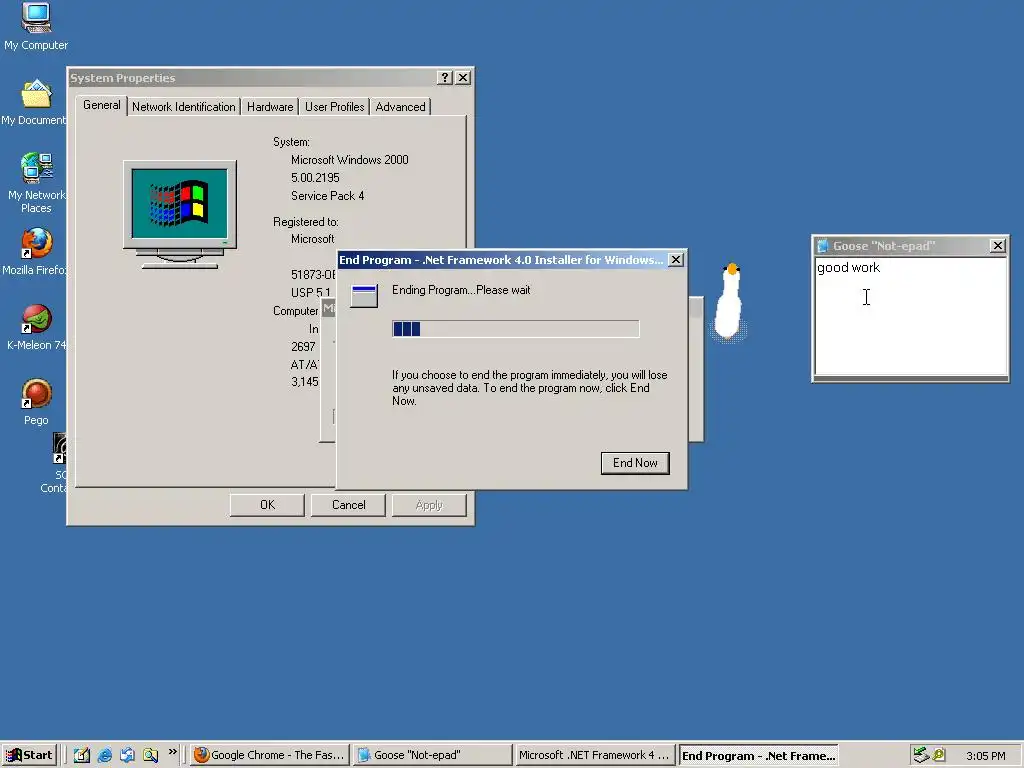Switch to the Advanced tab

coord(400,106)
